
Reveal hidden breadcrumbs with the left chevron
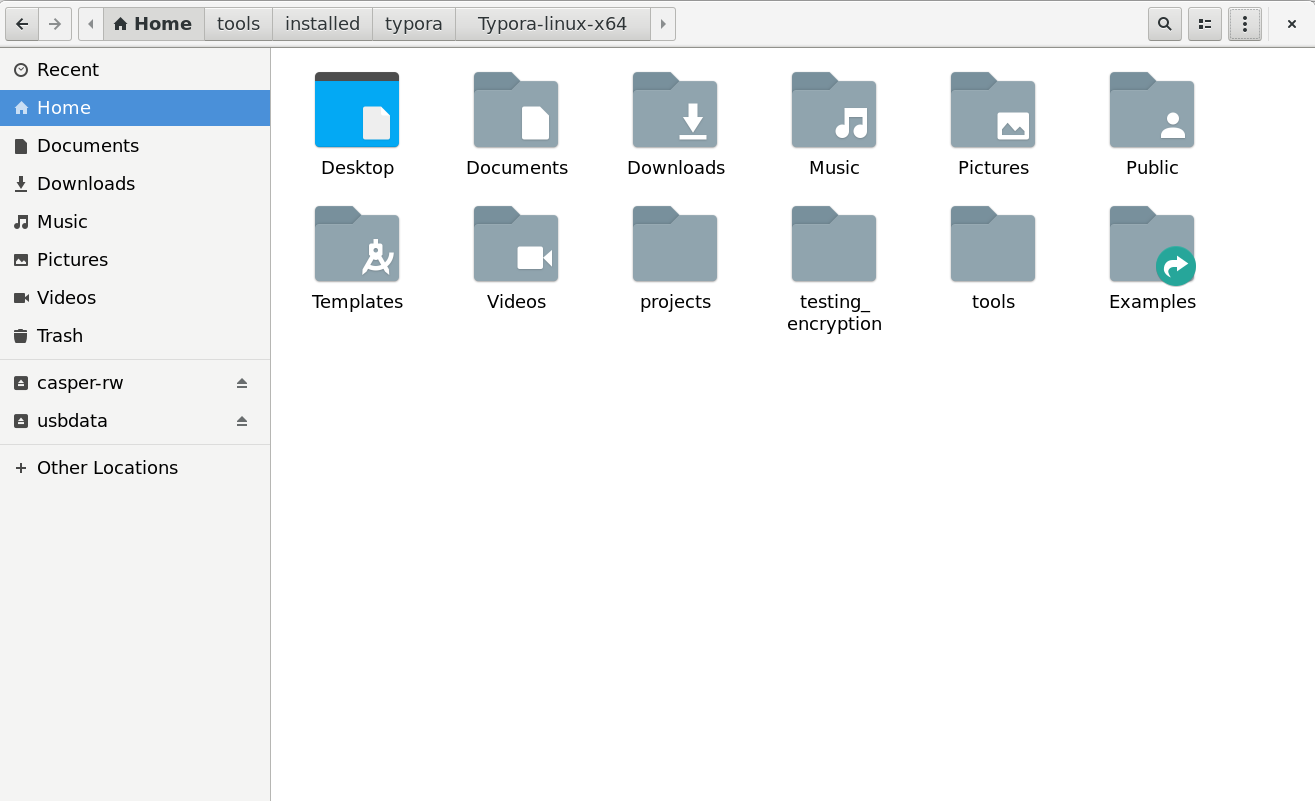click(x=90, y=23)
